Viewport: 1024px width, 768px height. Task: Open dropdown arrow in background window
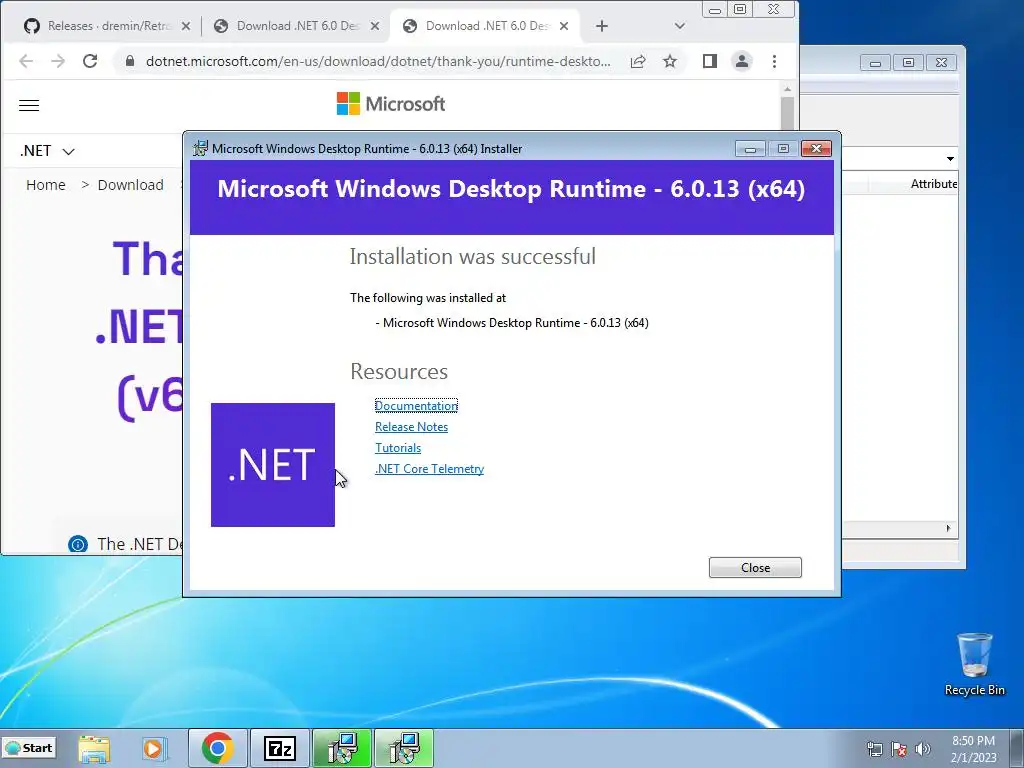click(x=950, y=159)
